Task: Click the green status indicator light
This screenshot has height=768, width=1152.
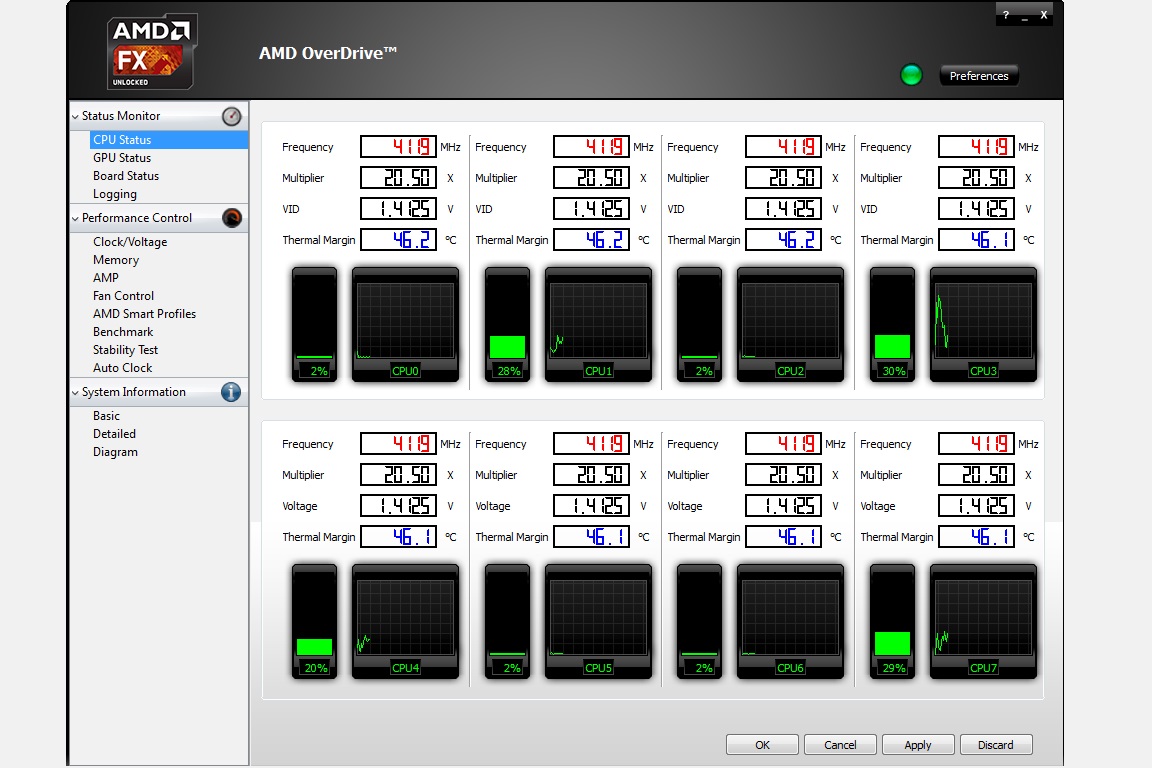Action: (911, 74)
